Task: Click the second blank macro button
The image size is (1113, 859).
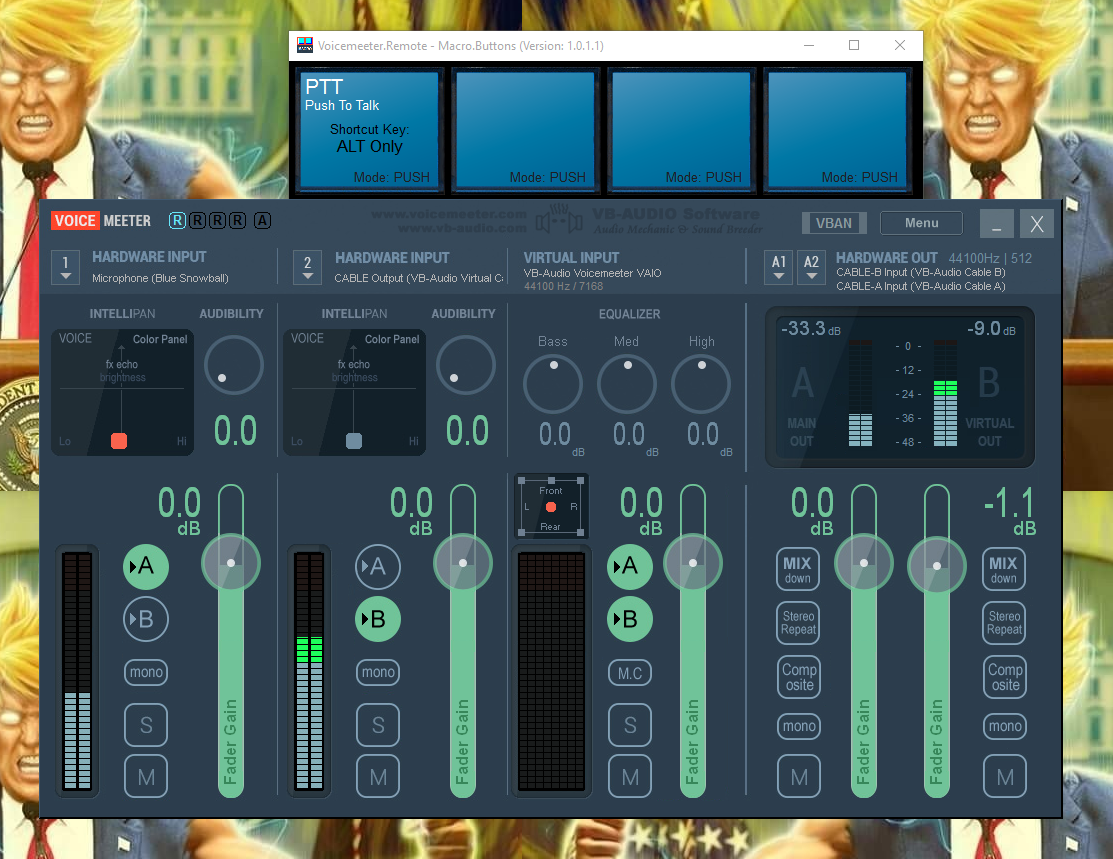Action: point(525,130)
